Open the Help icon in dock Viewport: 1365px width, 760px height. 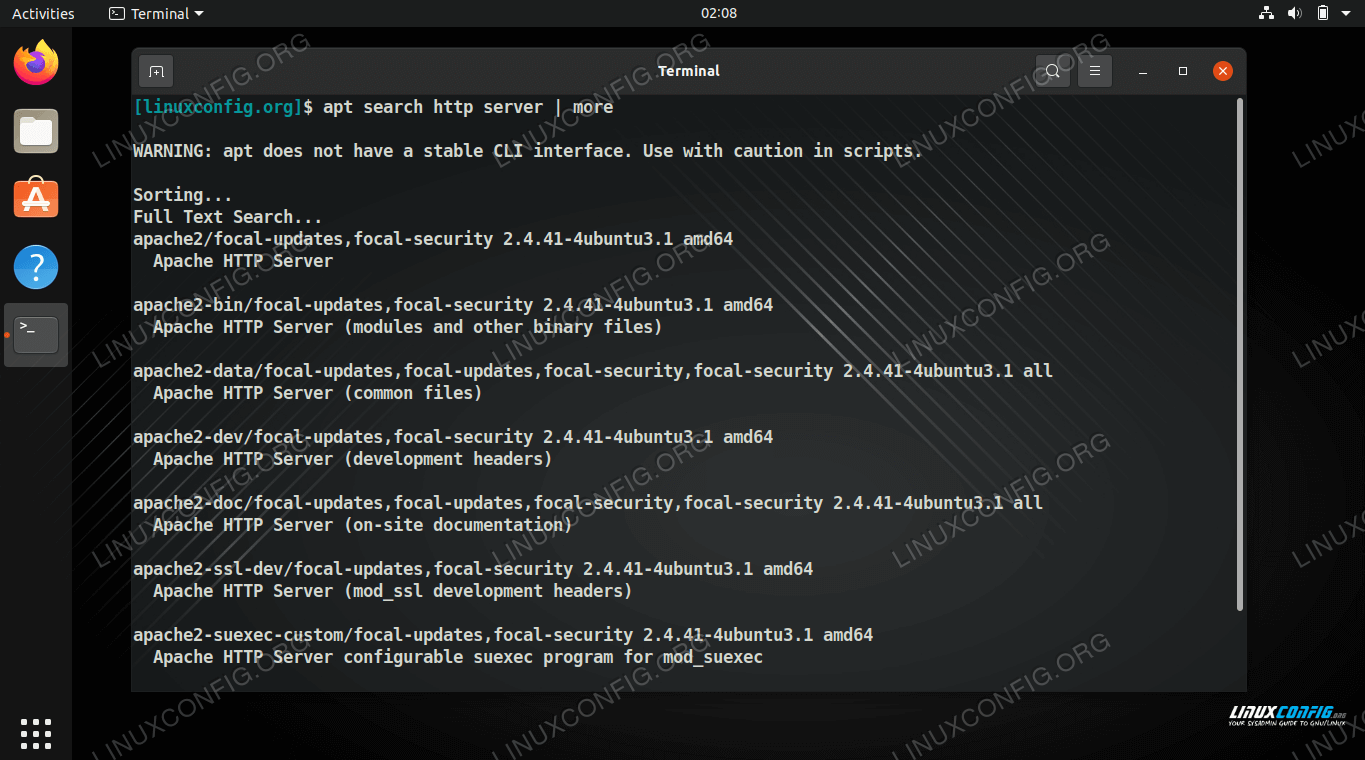pyautogui.click(x=36, y=267)
